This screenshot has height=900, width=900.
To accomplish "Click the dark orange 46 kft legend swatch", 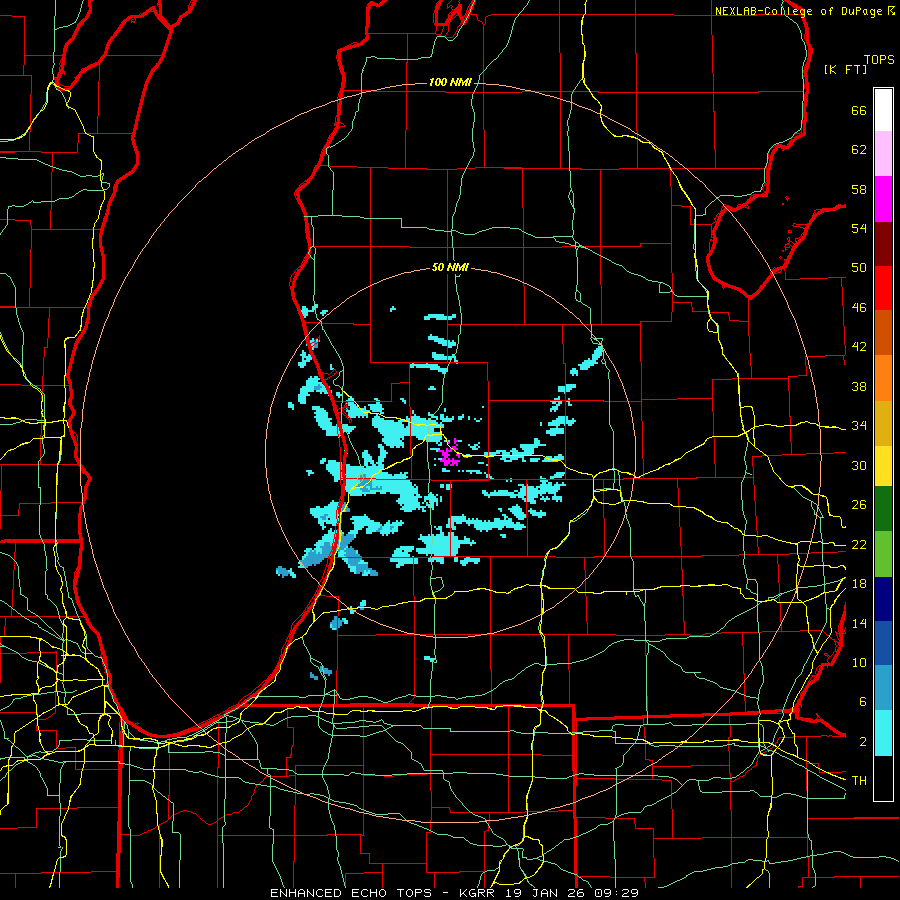I will click(883, 333).
